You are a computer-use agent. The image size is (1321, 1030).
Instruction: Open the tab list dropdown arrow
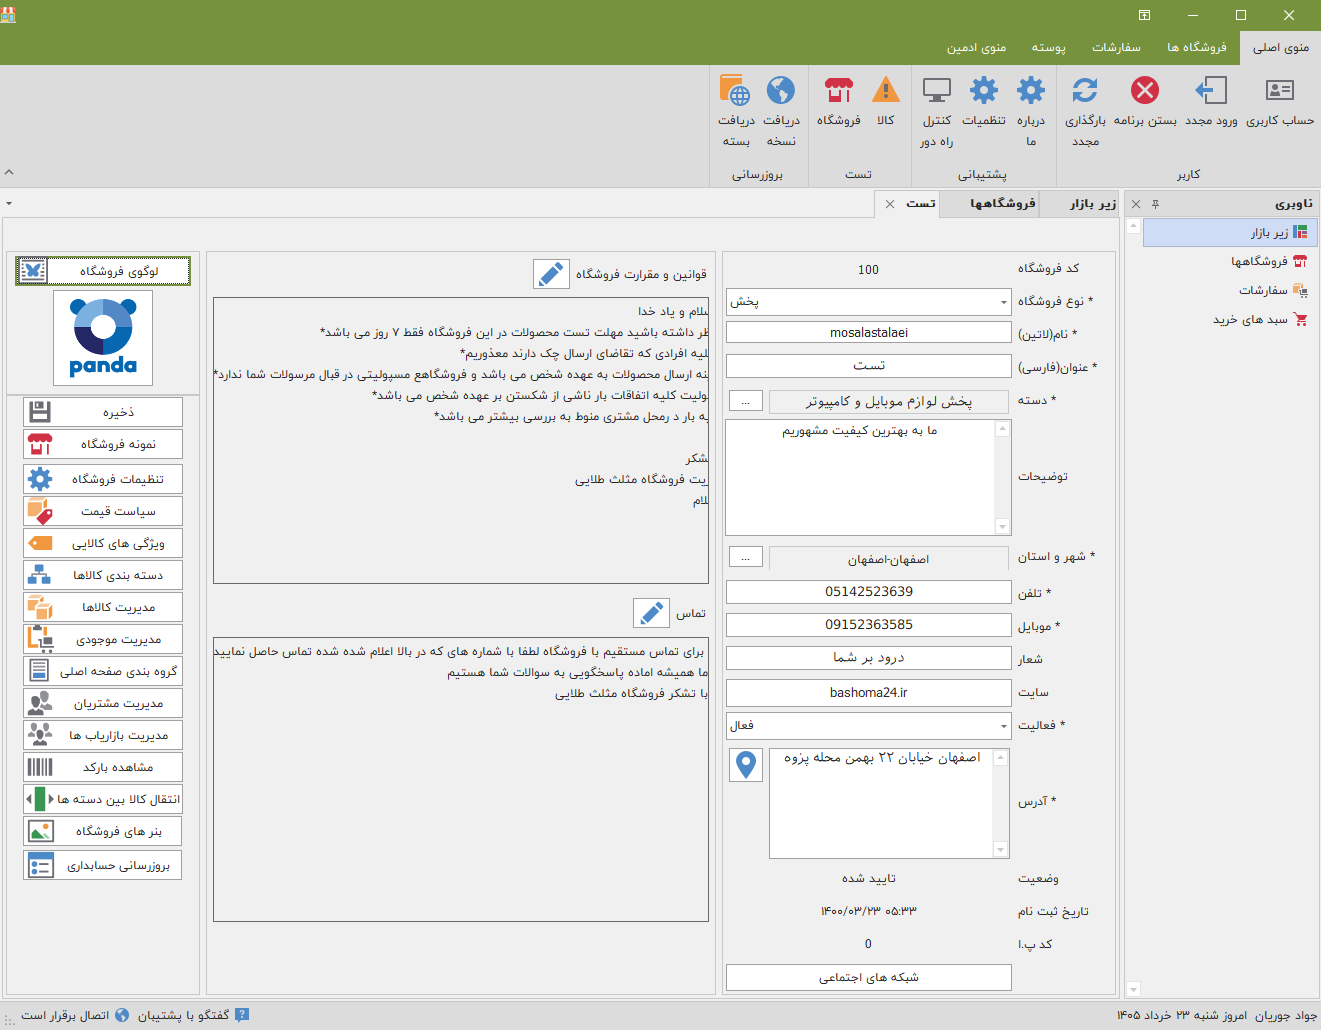(x=9, y=203)
